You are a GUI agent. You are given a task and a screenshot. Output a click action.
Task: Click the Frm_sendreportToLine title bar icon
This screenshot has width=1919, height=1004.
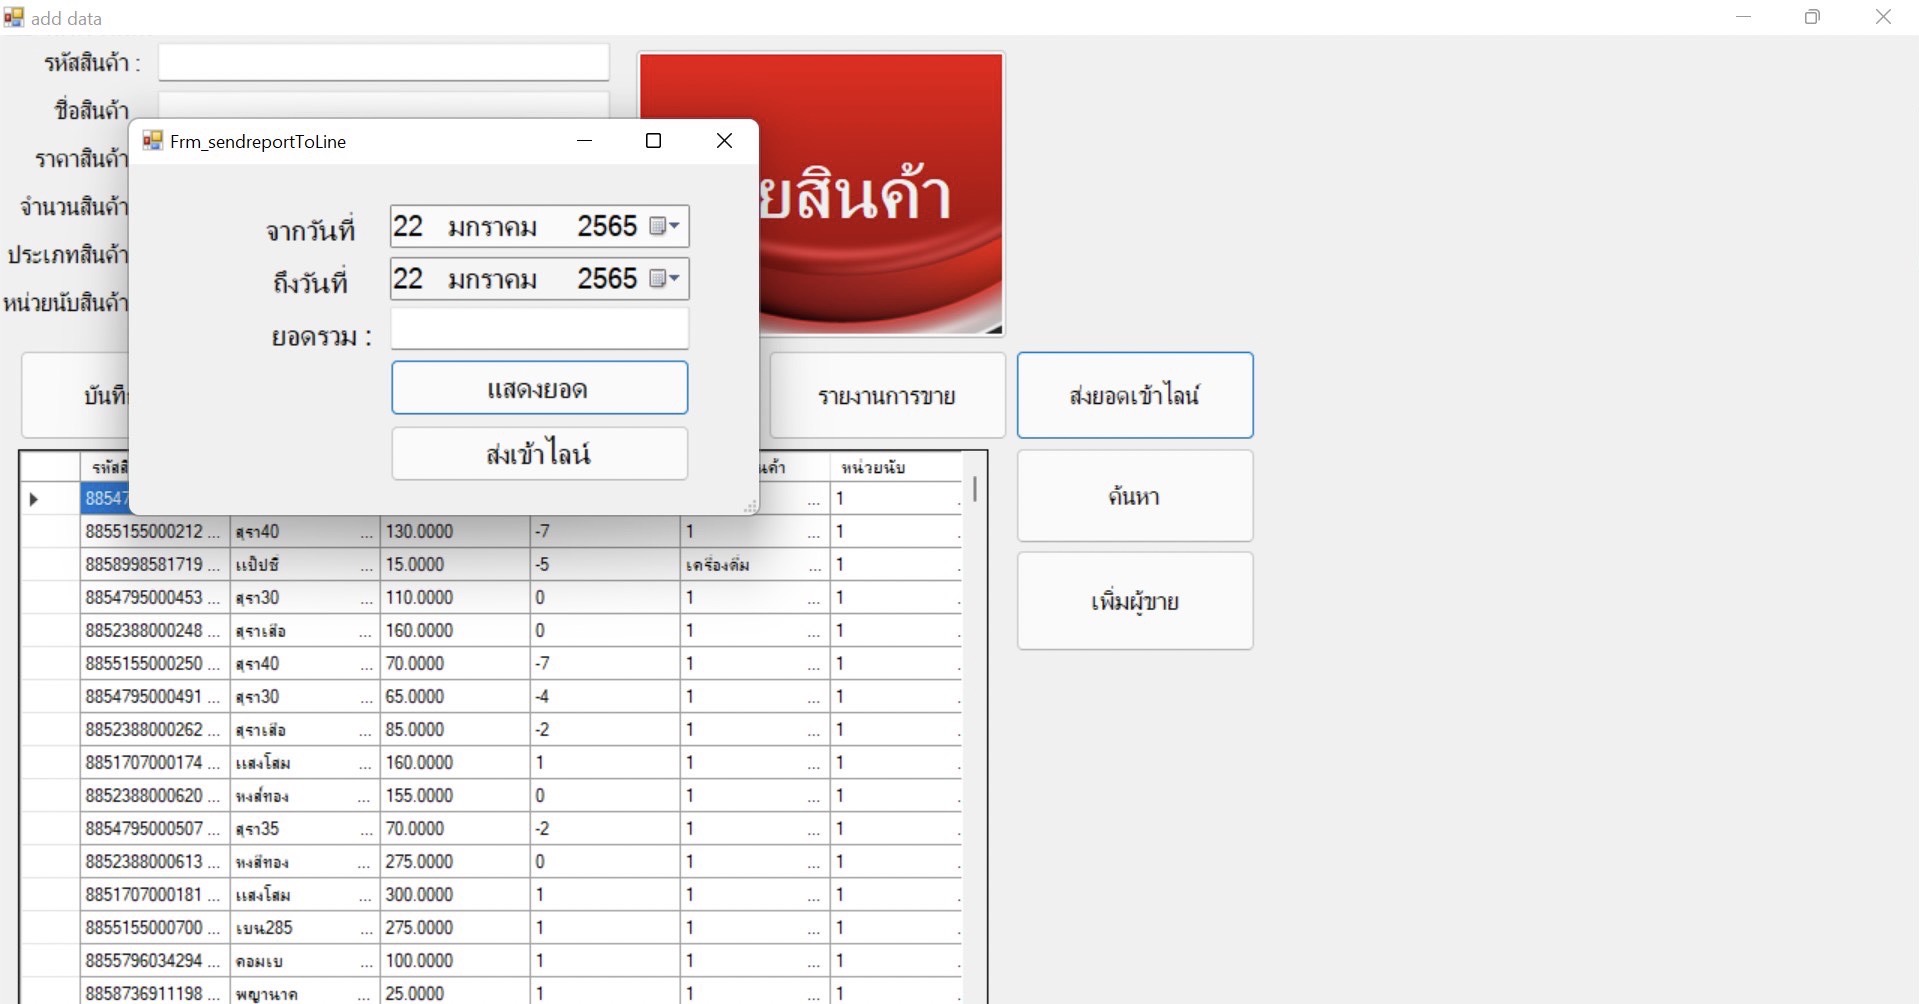click(153, 141)
